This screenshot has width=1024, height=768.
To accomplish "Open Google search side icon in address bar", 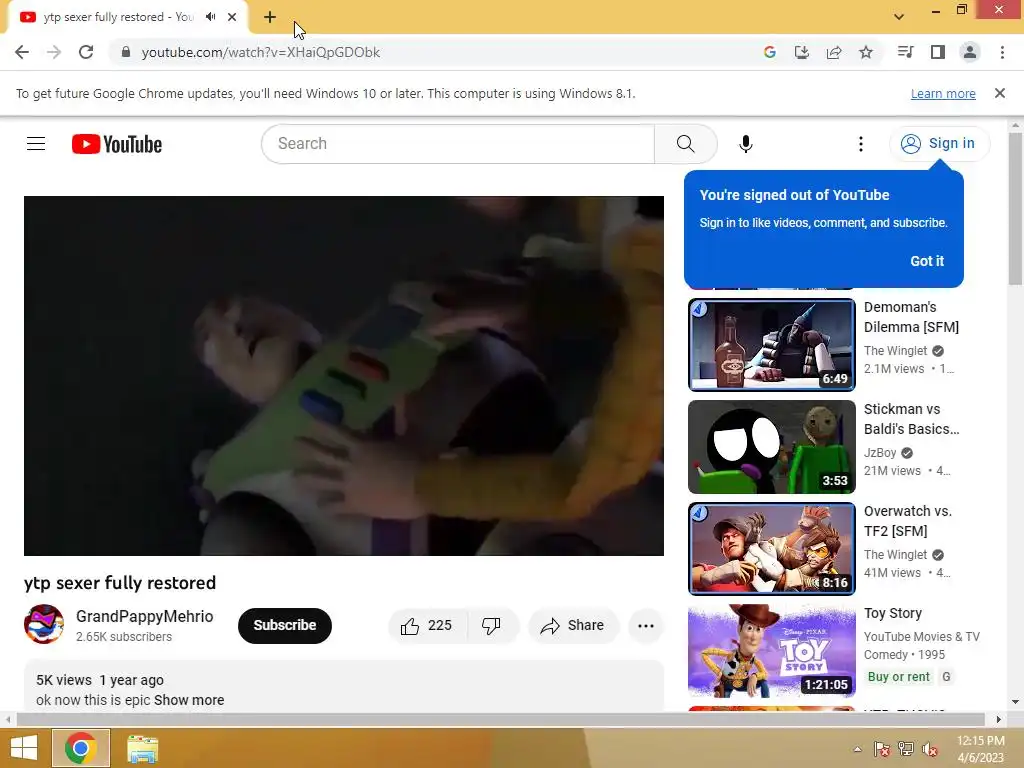I will click(769, 52).
